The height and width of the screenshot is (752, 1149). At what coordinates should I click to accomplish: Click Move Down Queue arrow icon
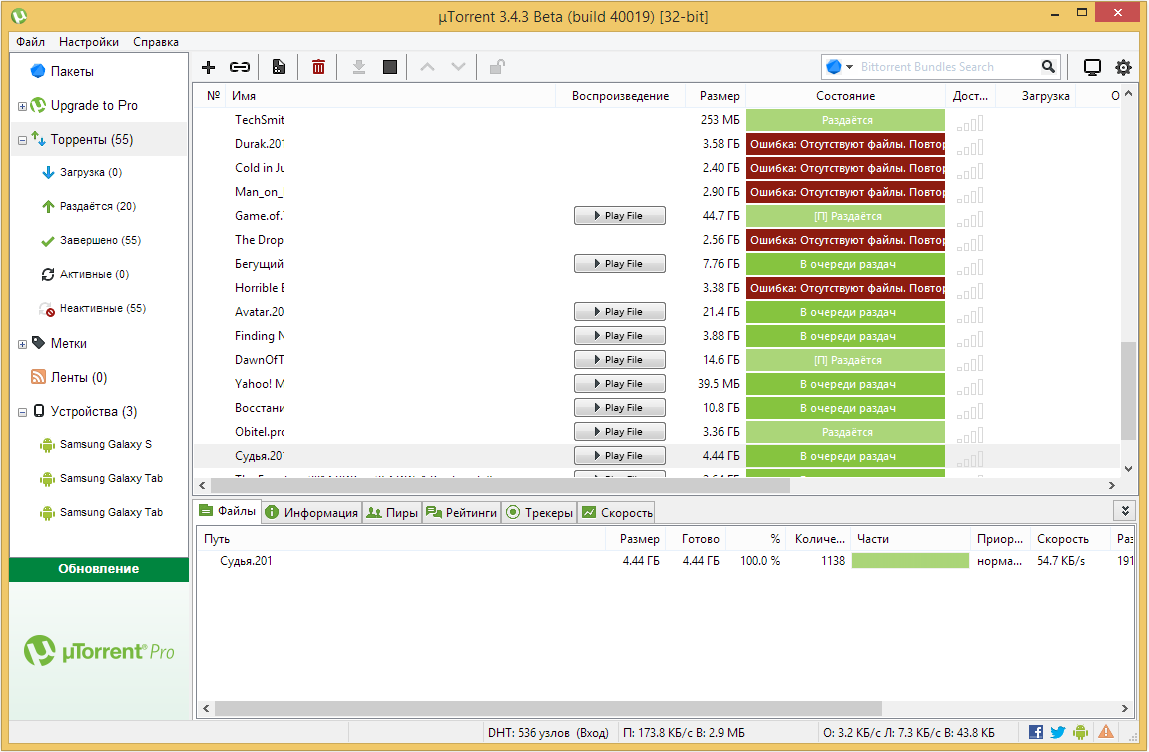click(x=459, y=67)
